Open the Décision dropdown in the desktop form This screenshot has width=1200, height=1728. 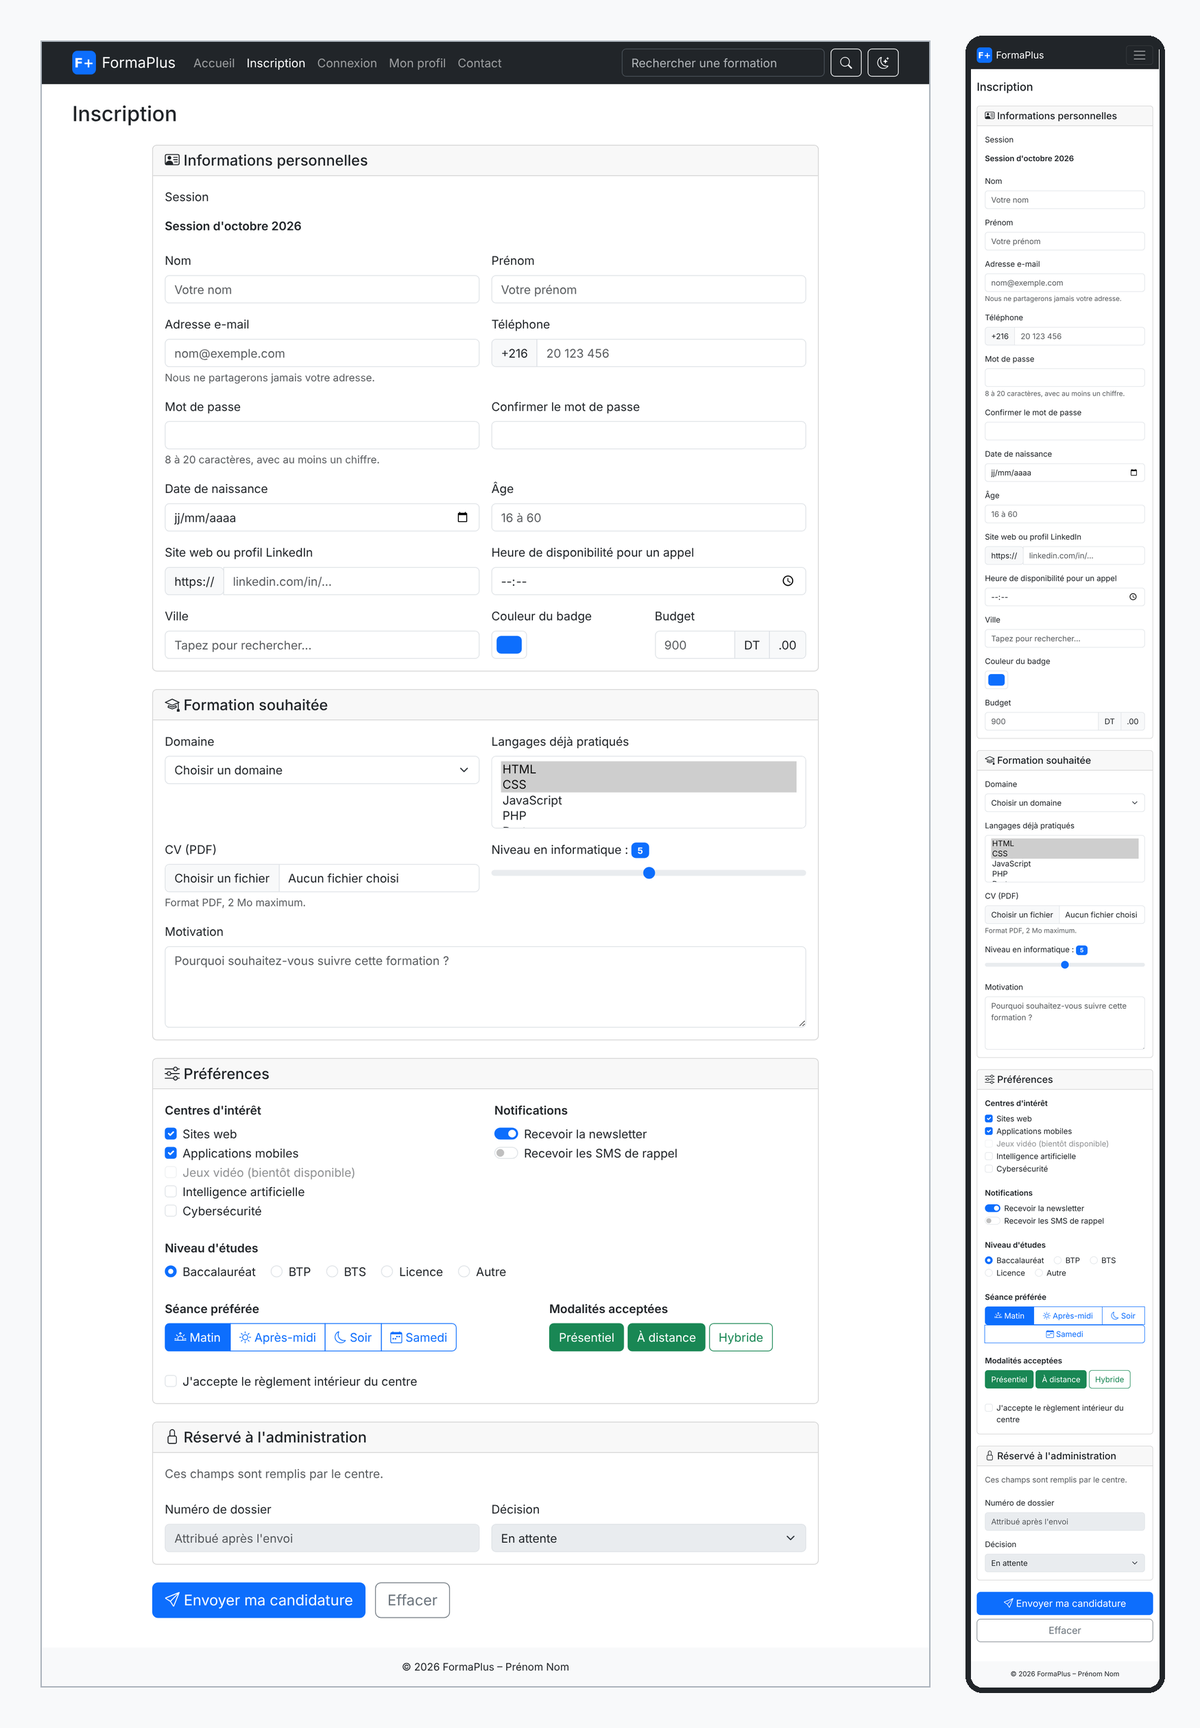[648, 1538]
